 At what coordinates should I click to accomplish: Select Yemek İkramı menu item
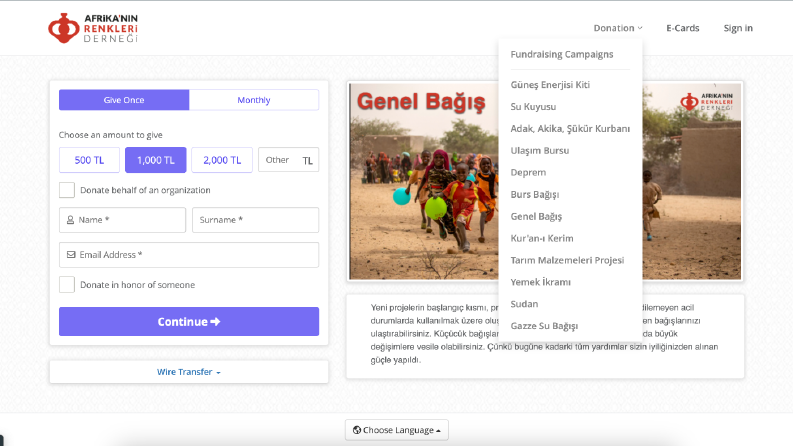(540, 282)
